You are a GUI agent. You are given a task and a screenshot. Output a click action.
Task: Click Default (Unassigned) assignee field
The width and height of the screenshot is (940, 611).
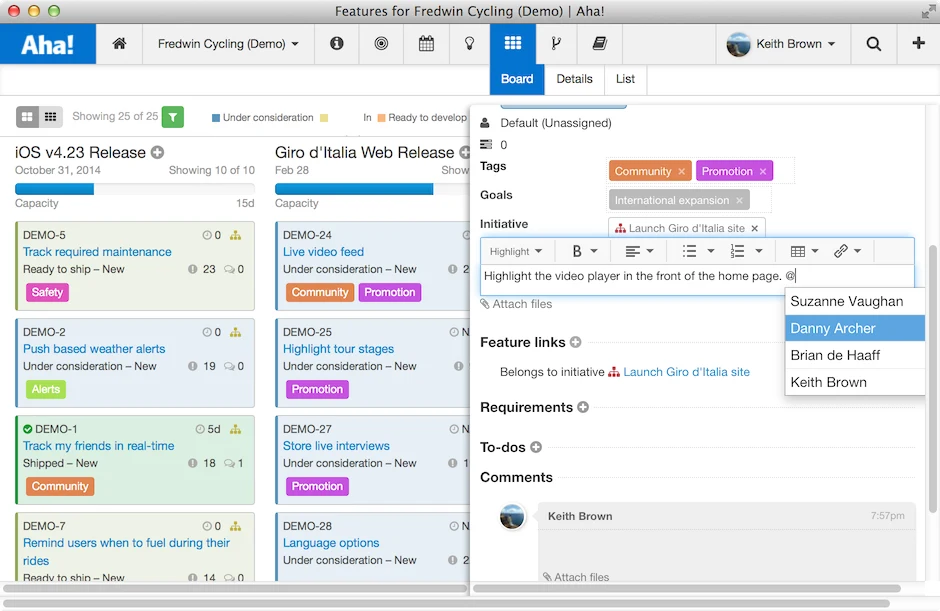tap(556, 124)
